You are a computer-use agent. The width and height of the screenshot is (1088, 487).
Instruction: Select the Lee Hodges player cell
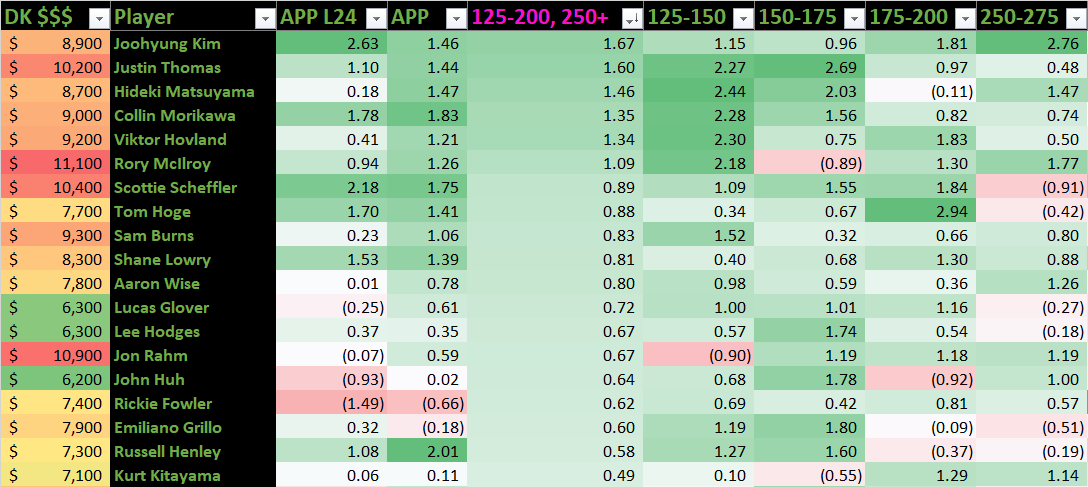click(x=193, y=332)
